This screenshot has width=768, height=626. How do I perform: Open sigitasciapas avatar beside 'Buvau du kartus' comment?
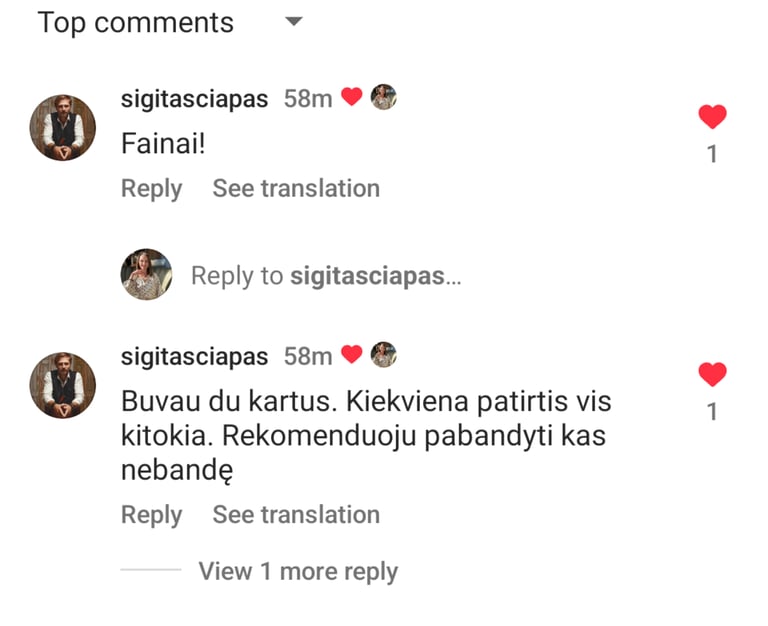pyautogui.click(x=63, y=385)
